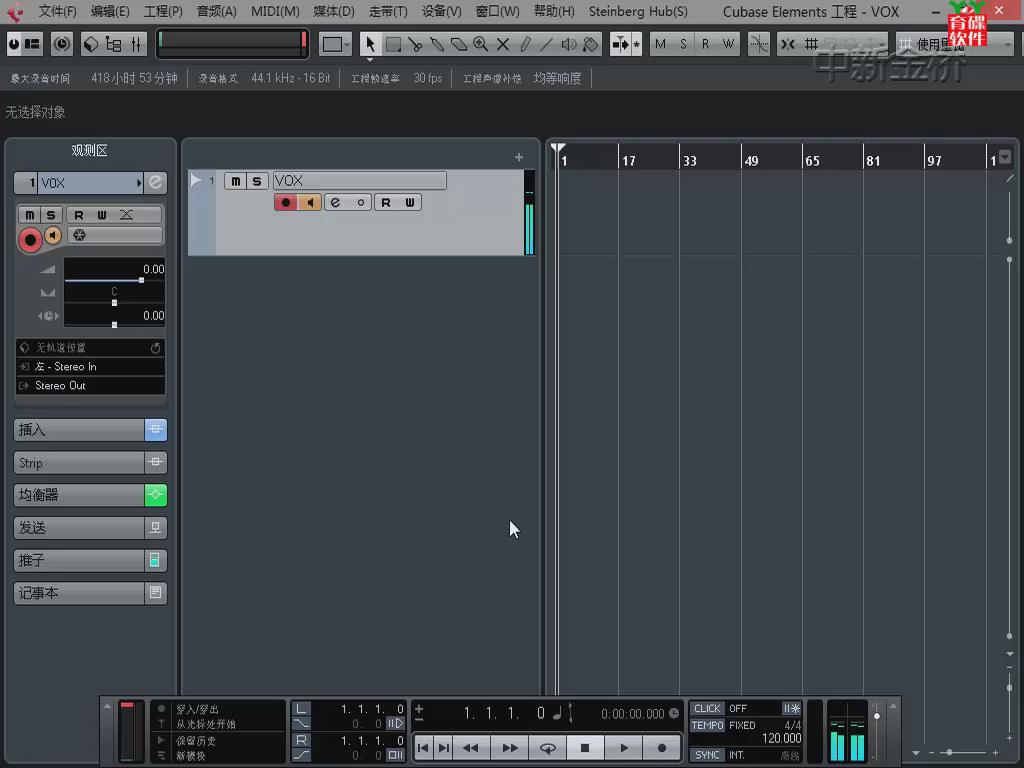Click the transport Record button

[x=662, y=748]
